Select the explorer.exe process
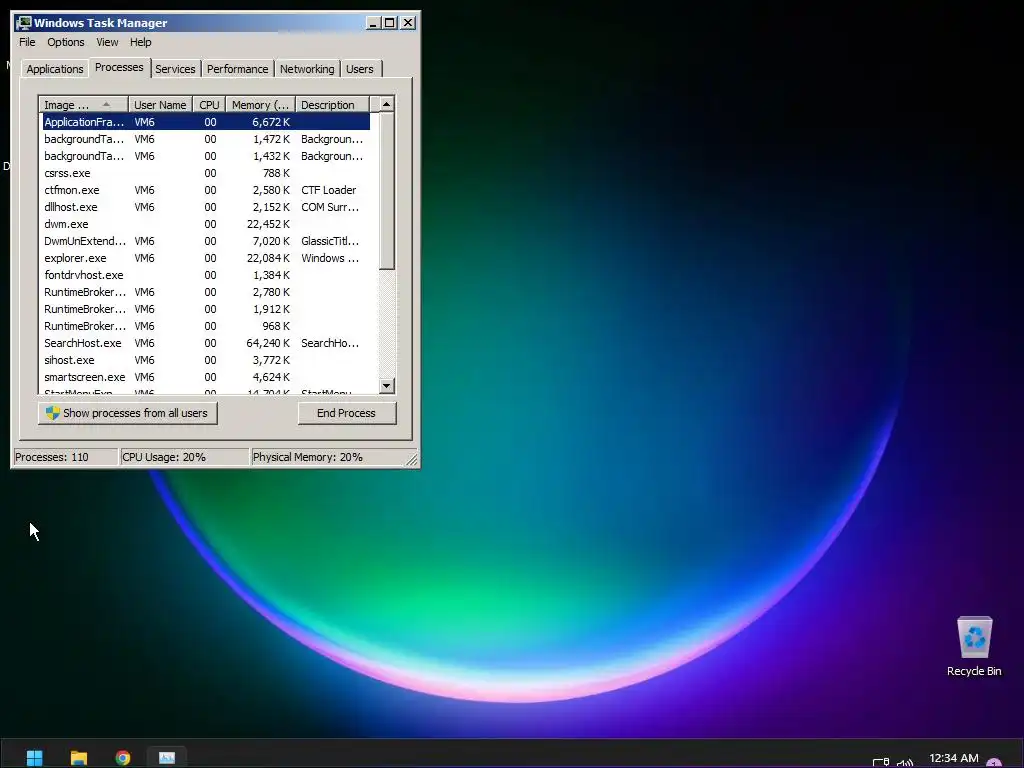This screenshot has width=1024, height=768. pyautogui.click(x=206, y=258)
